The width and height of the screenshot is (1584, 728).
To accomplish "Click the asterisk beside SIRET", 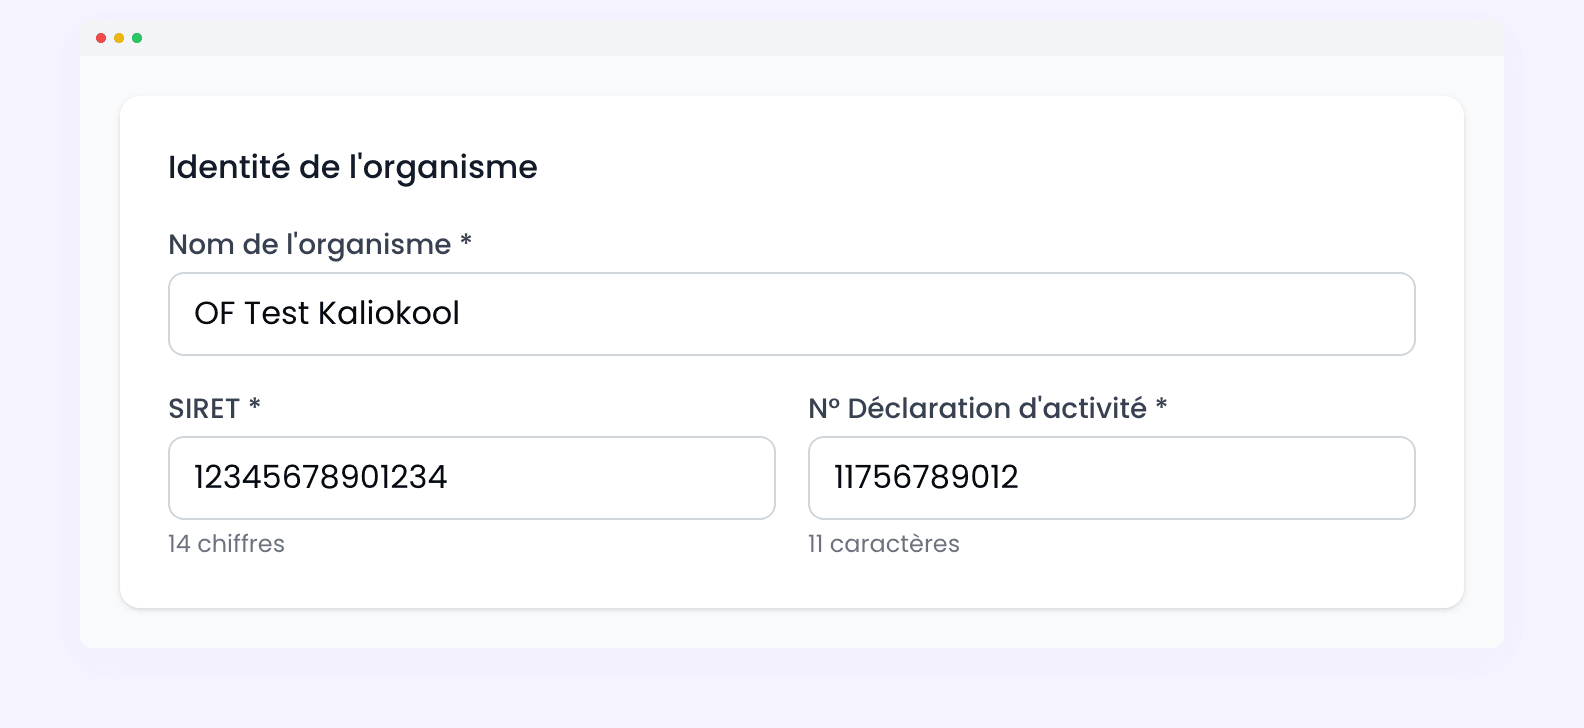I will click(252, 406).
